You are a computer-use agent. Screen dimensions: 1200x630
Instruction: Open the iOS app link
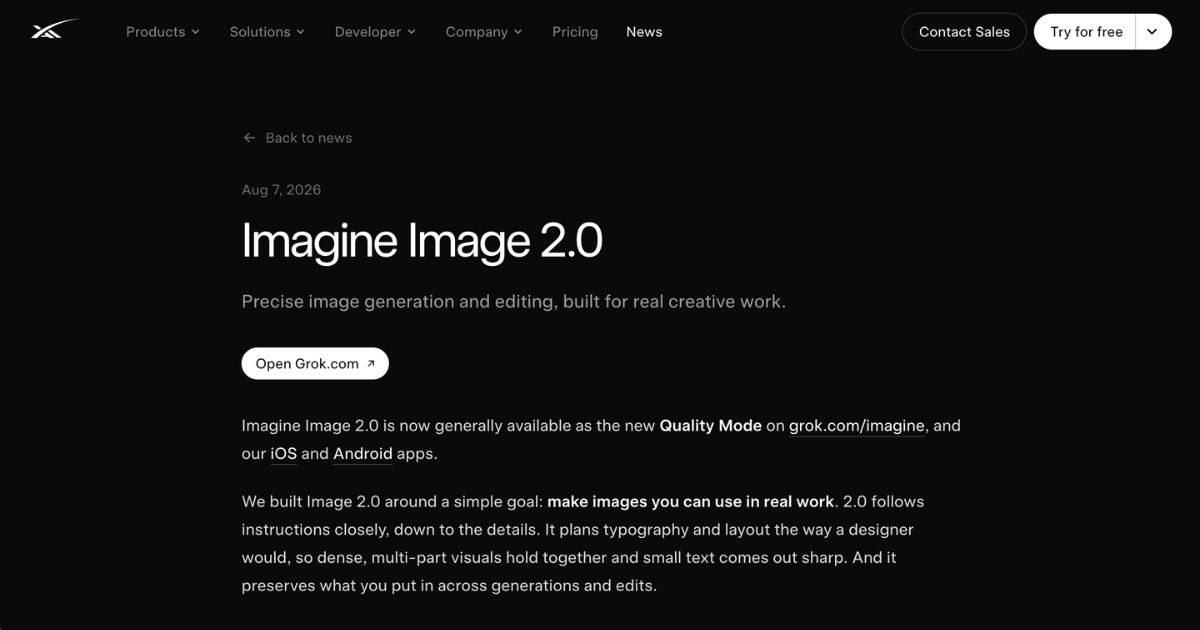pyautogui.click(x=284, y=454)
